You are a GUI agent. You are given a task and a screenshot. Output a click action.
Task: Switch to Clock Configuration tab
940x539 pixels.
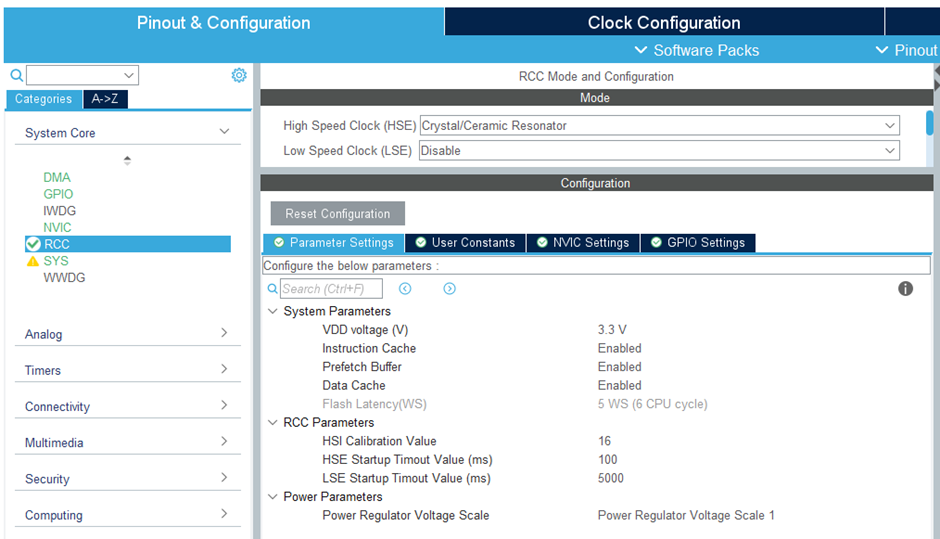[664, 22]
